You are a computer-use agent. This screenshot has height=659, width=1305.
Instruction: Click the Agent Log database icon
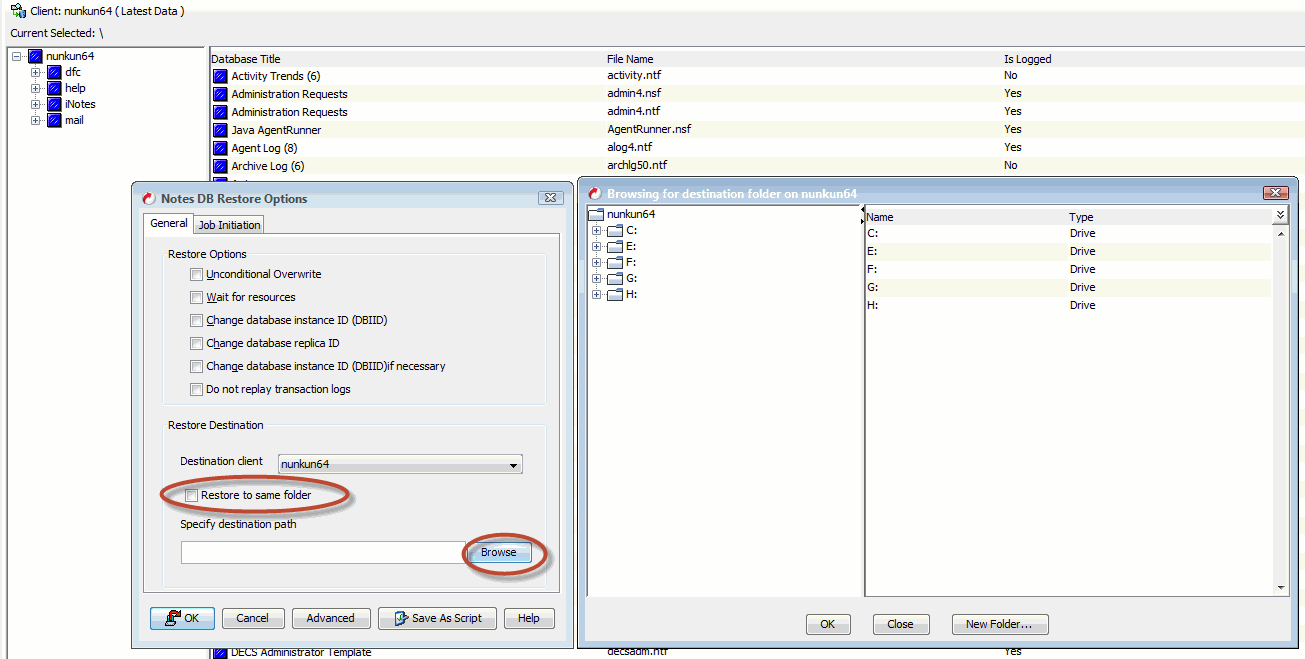point(220,147)
